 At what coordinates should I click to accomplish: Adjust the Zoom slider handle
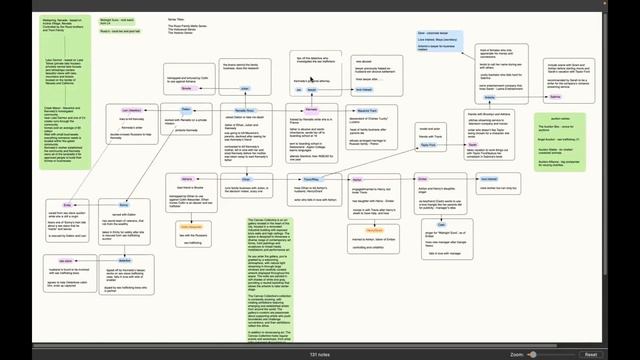pos(533,355)
